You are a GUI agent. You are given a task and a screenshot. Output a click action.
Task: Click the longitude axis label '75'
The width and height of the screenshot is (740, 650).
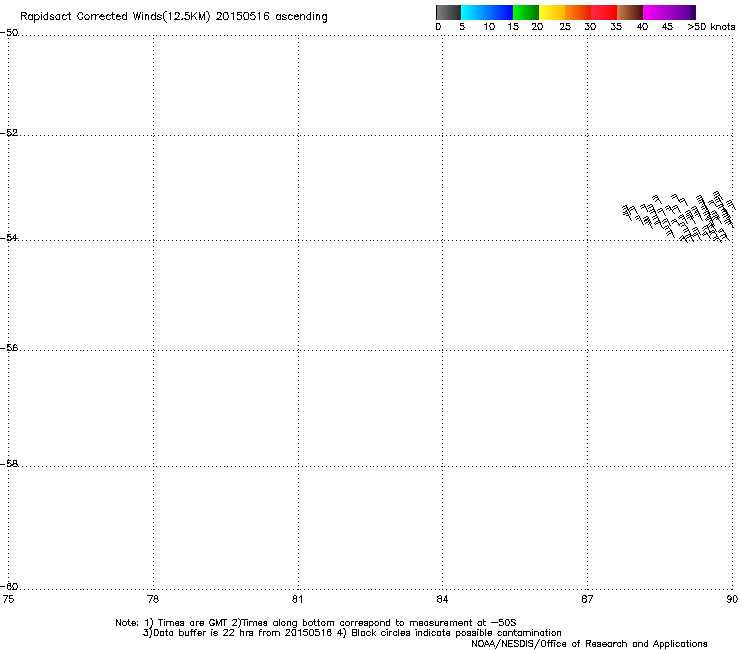[x=8, y=599]
